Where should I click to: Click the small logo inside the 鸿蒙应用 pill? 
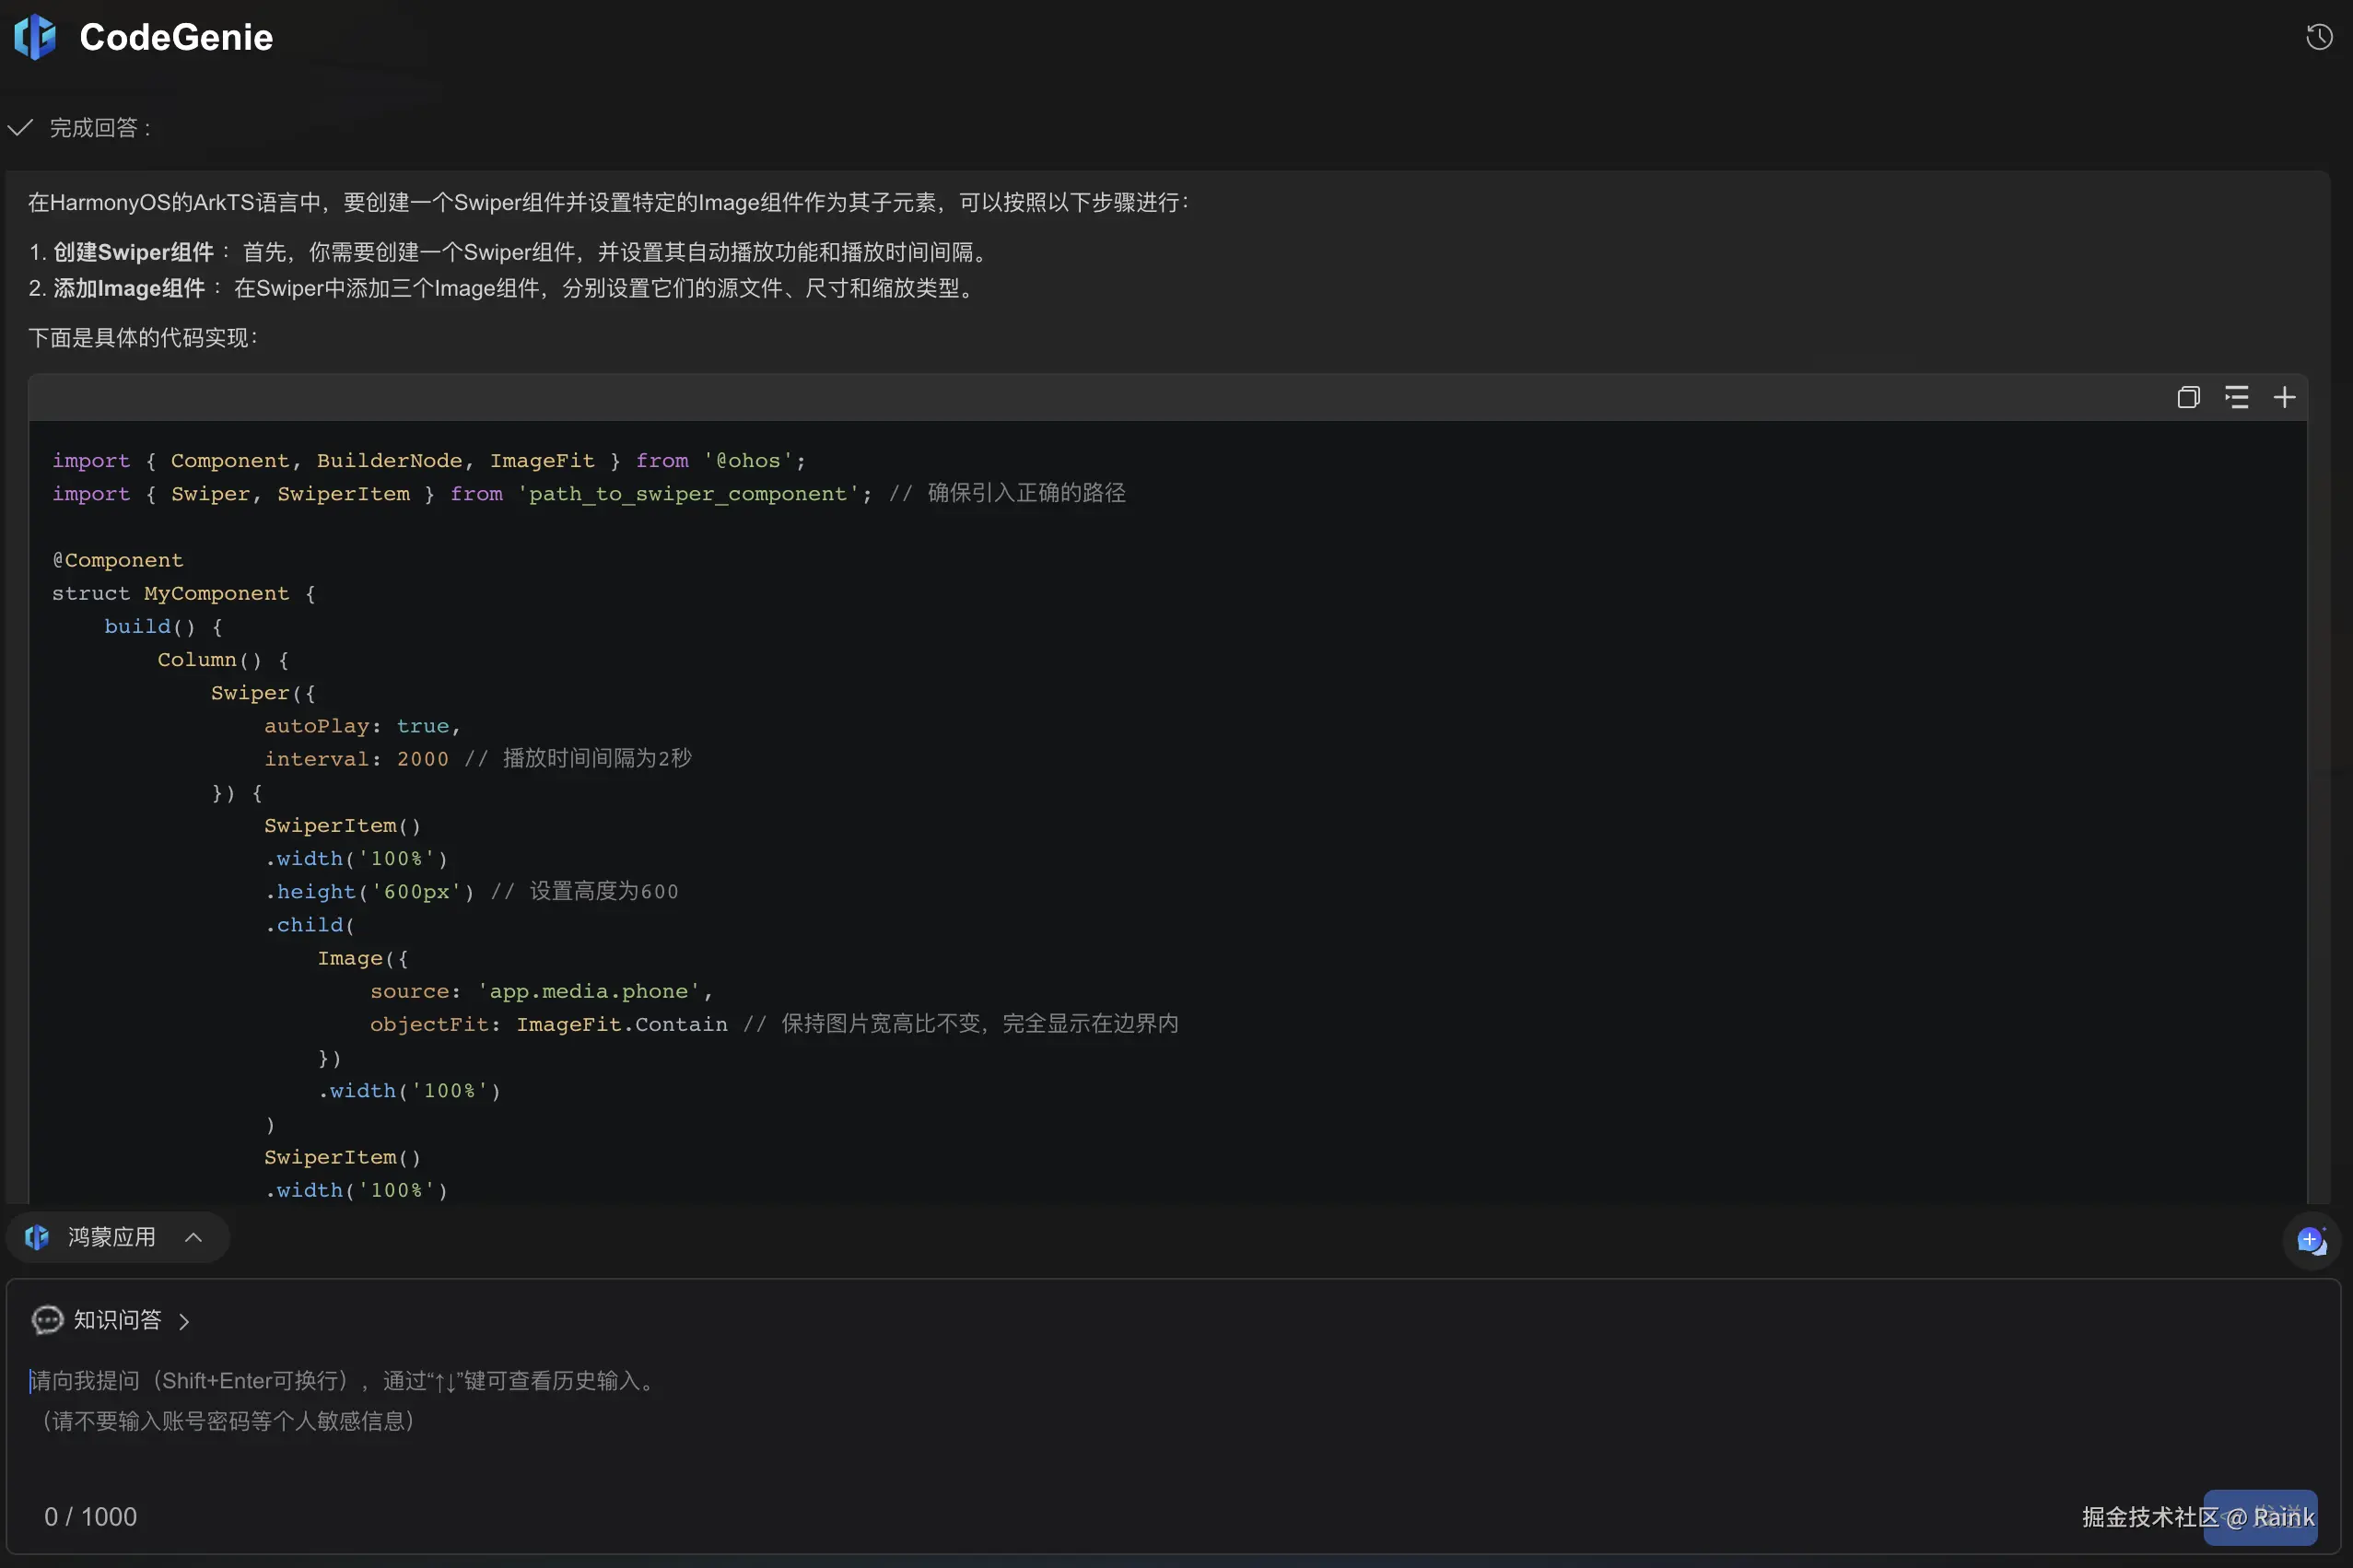pos(37,1238)
